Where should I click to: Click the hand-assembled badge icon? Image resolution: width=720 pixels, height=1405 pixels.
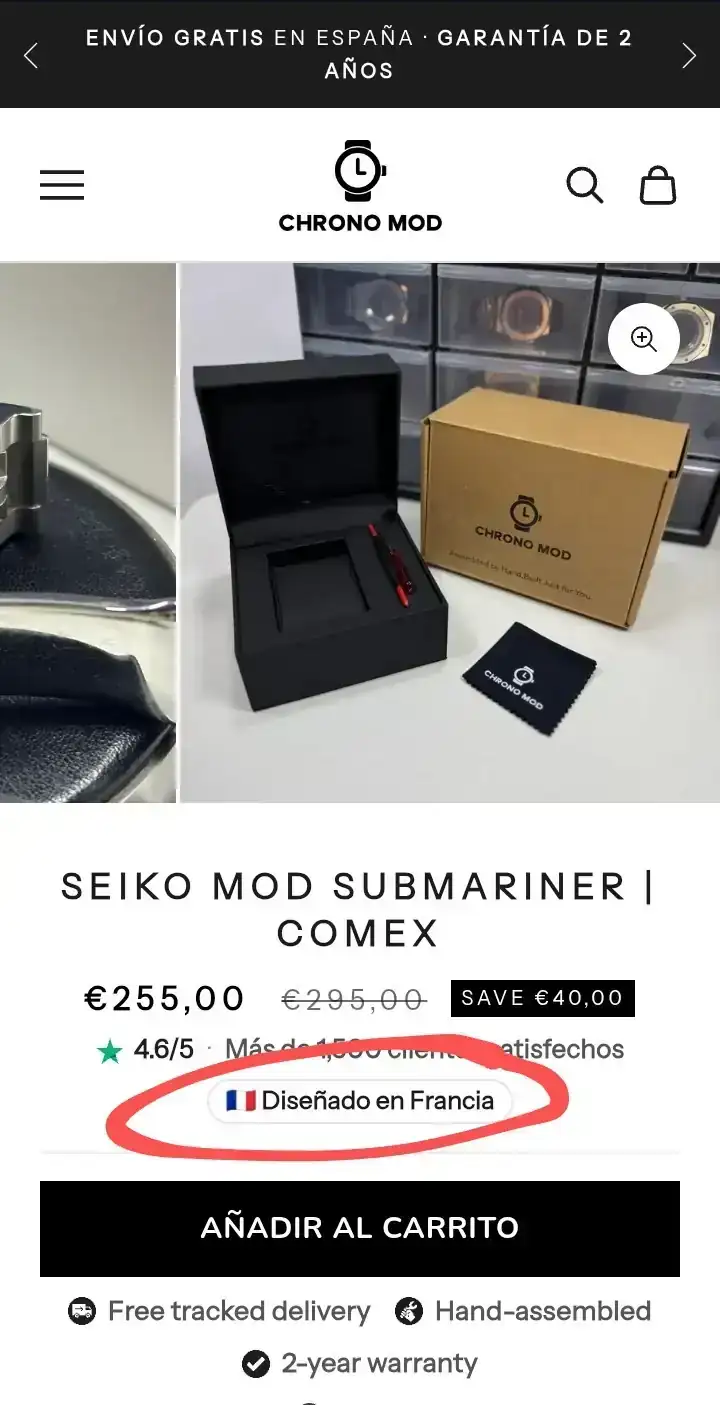click(x=408, y=1311)
